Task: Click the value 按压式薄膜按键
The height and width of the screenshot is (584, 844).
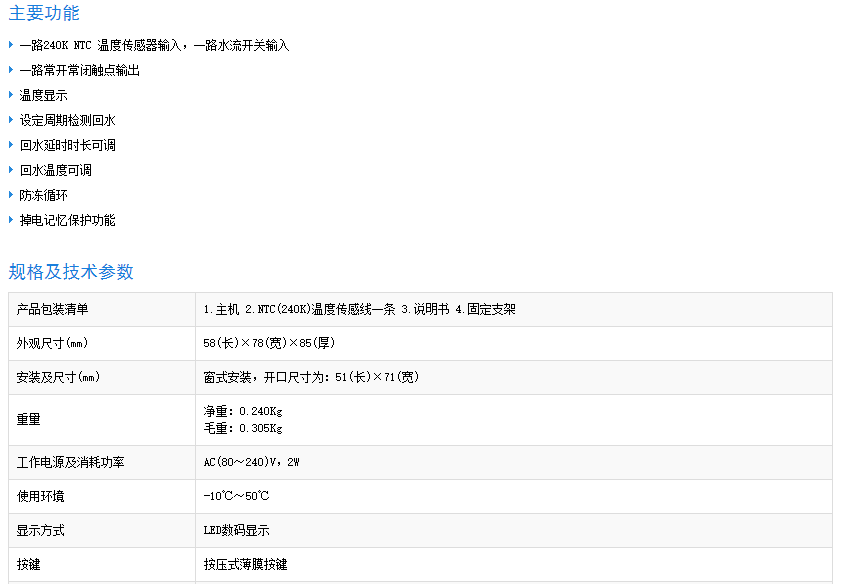Action: (245, 565)
